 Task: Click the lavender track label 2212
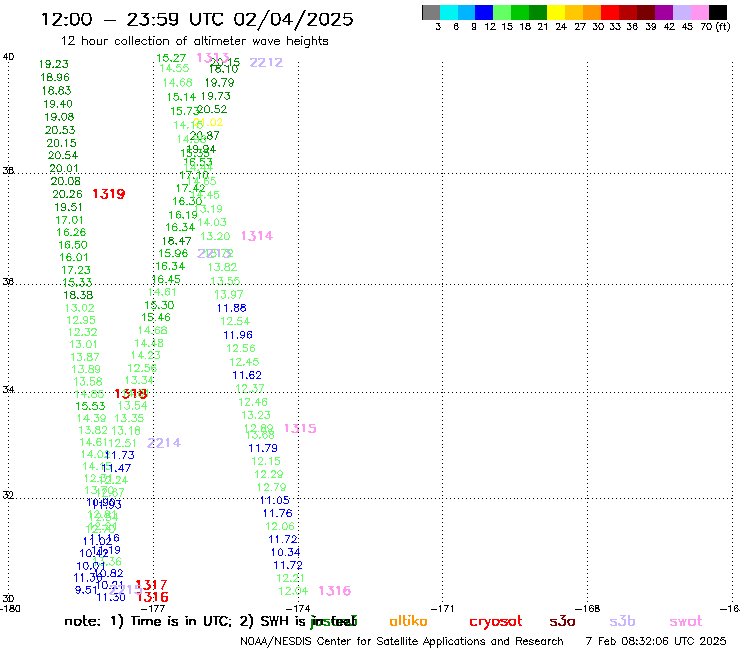[266, 62]
